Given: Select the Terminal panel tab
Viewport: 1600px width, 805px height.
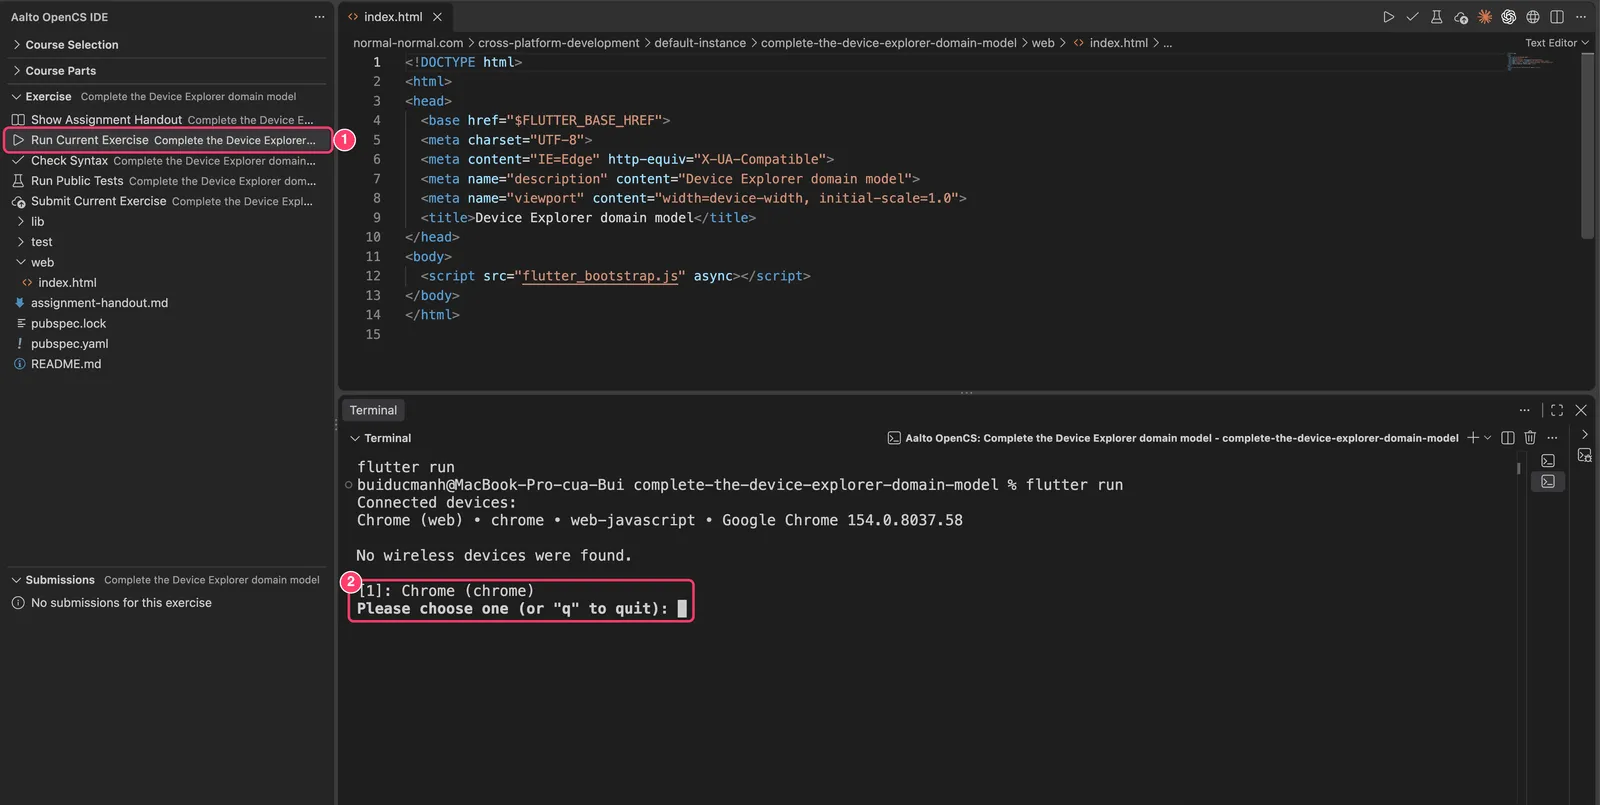Looking at the screenshot, I should (373, 410).
